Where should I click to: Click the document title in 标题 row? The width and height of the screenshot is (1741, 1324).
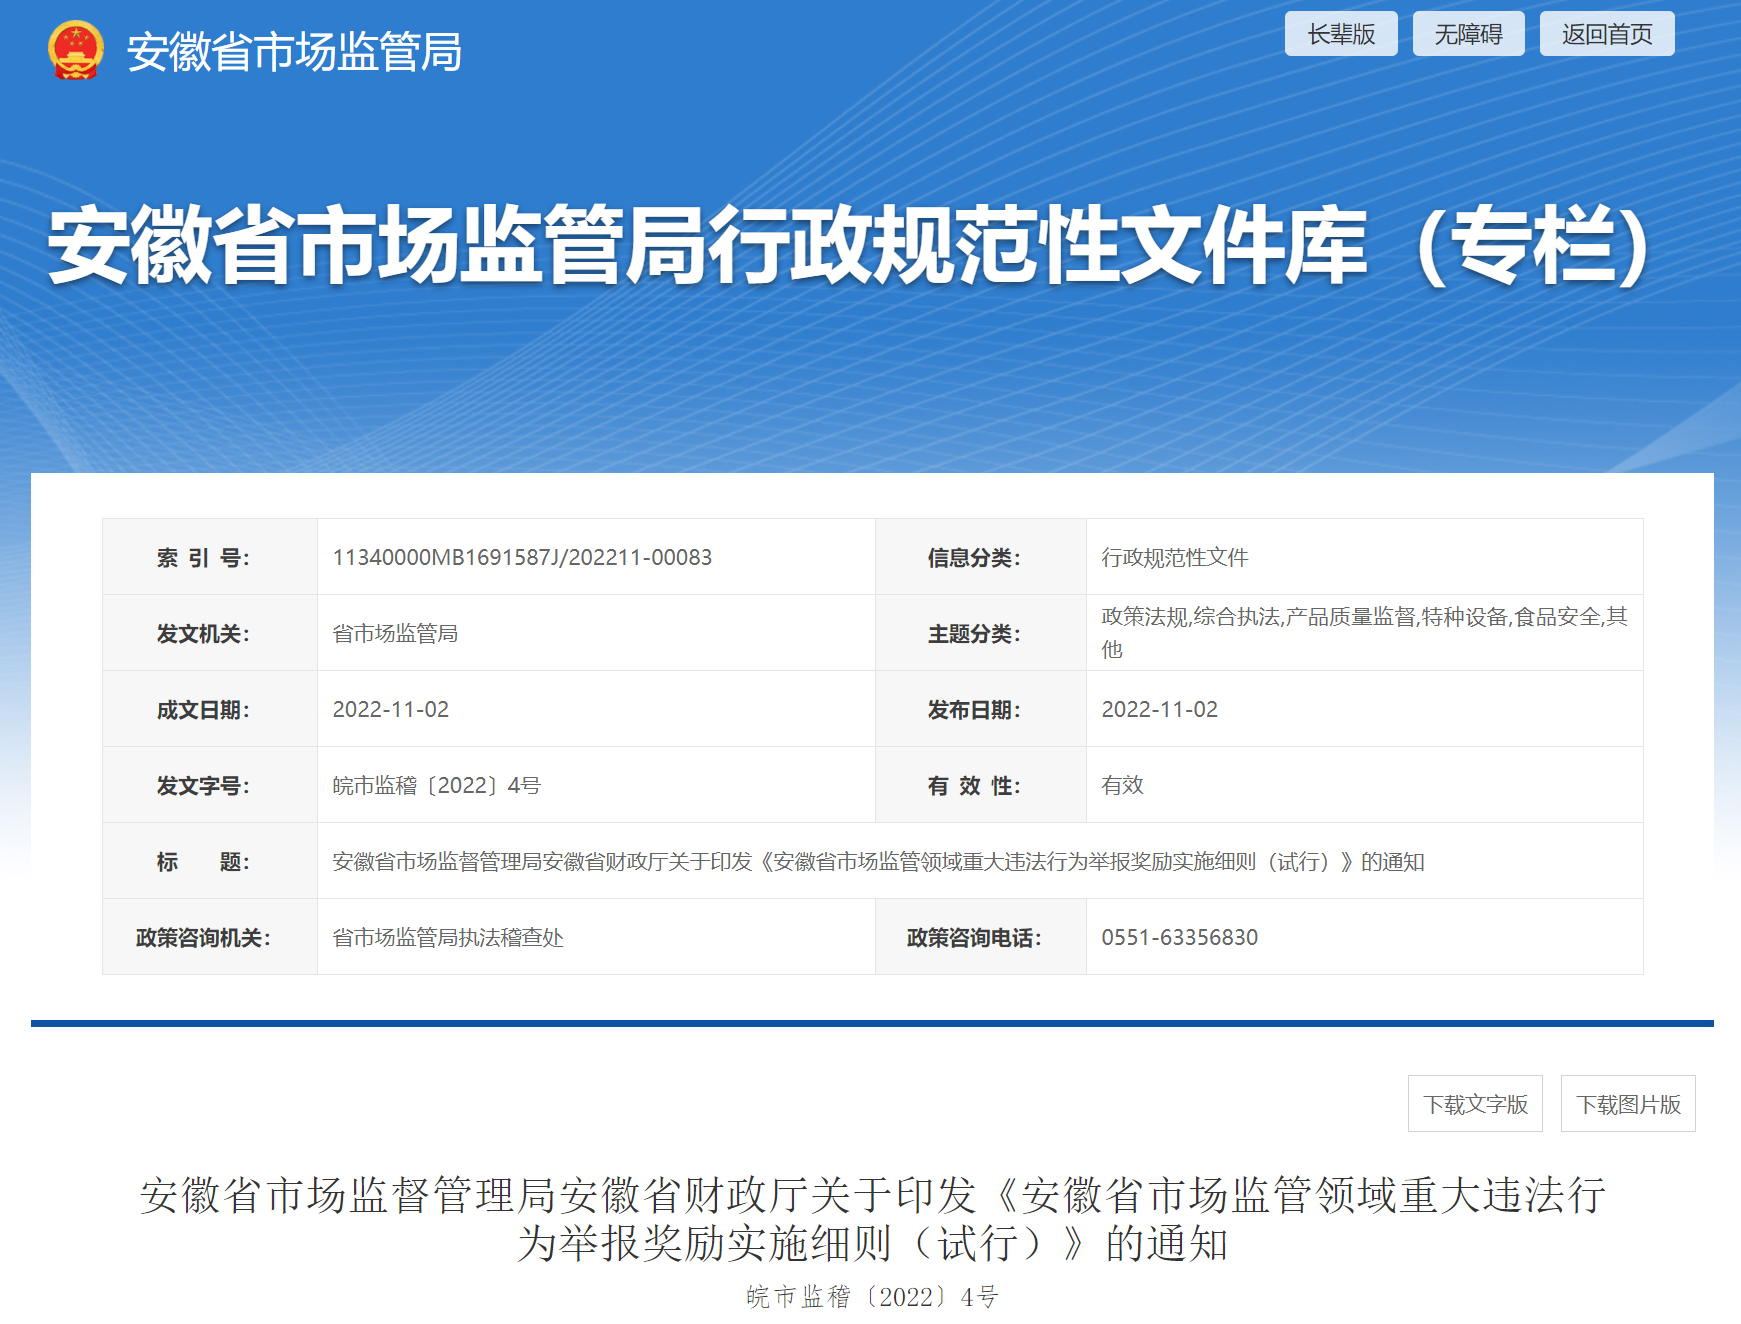(x=878, y=861)
